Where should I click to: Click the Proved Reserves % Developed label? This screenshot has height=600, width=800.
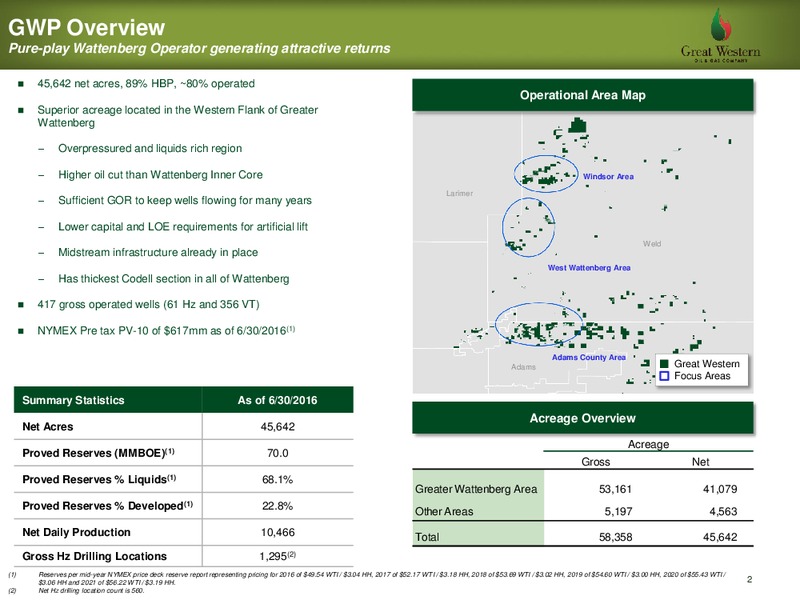[108, 506]
